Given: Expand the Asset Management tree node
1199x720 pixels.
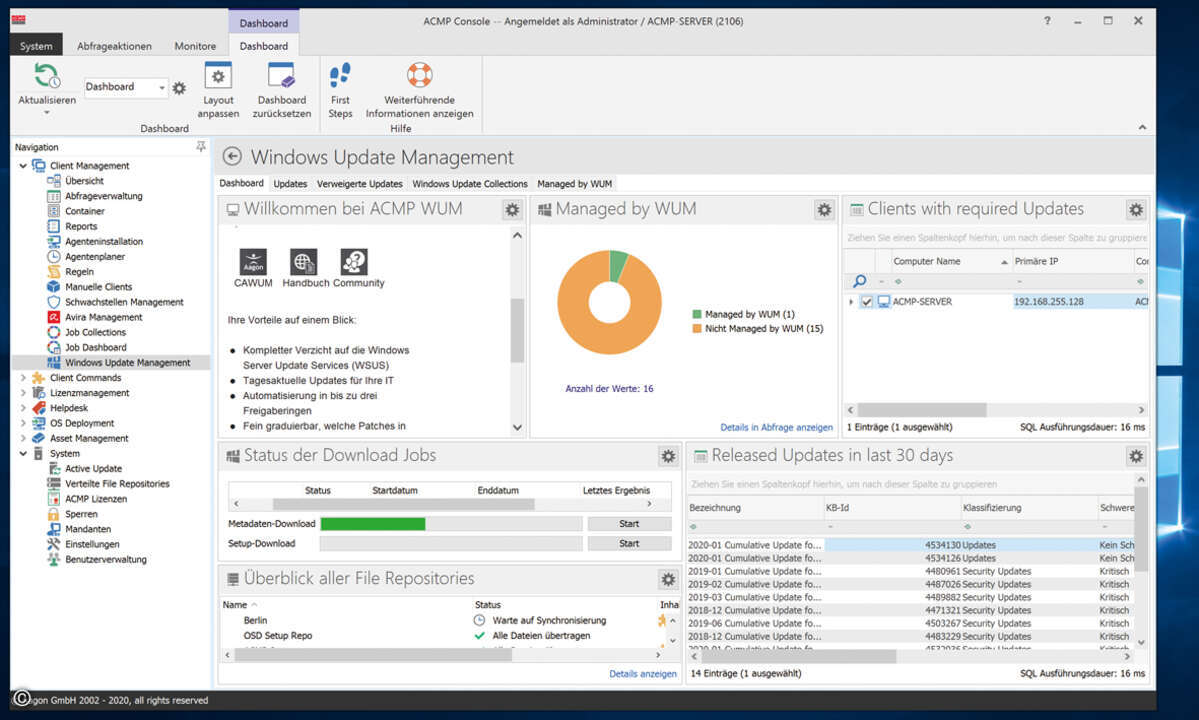Looking at the screenshot, I should 23,439.
